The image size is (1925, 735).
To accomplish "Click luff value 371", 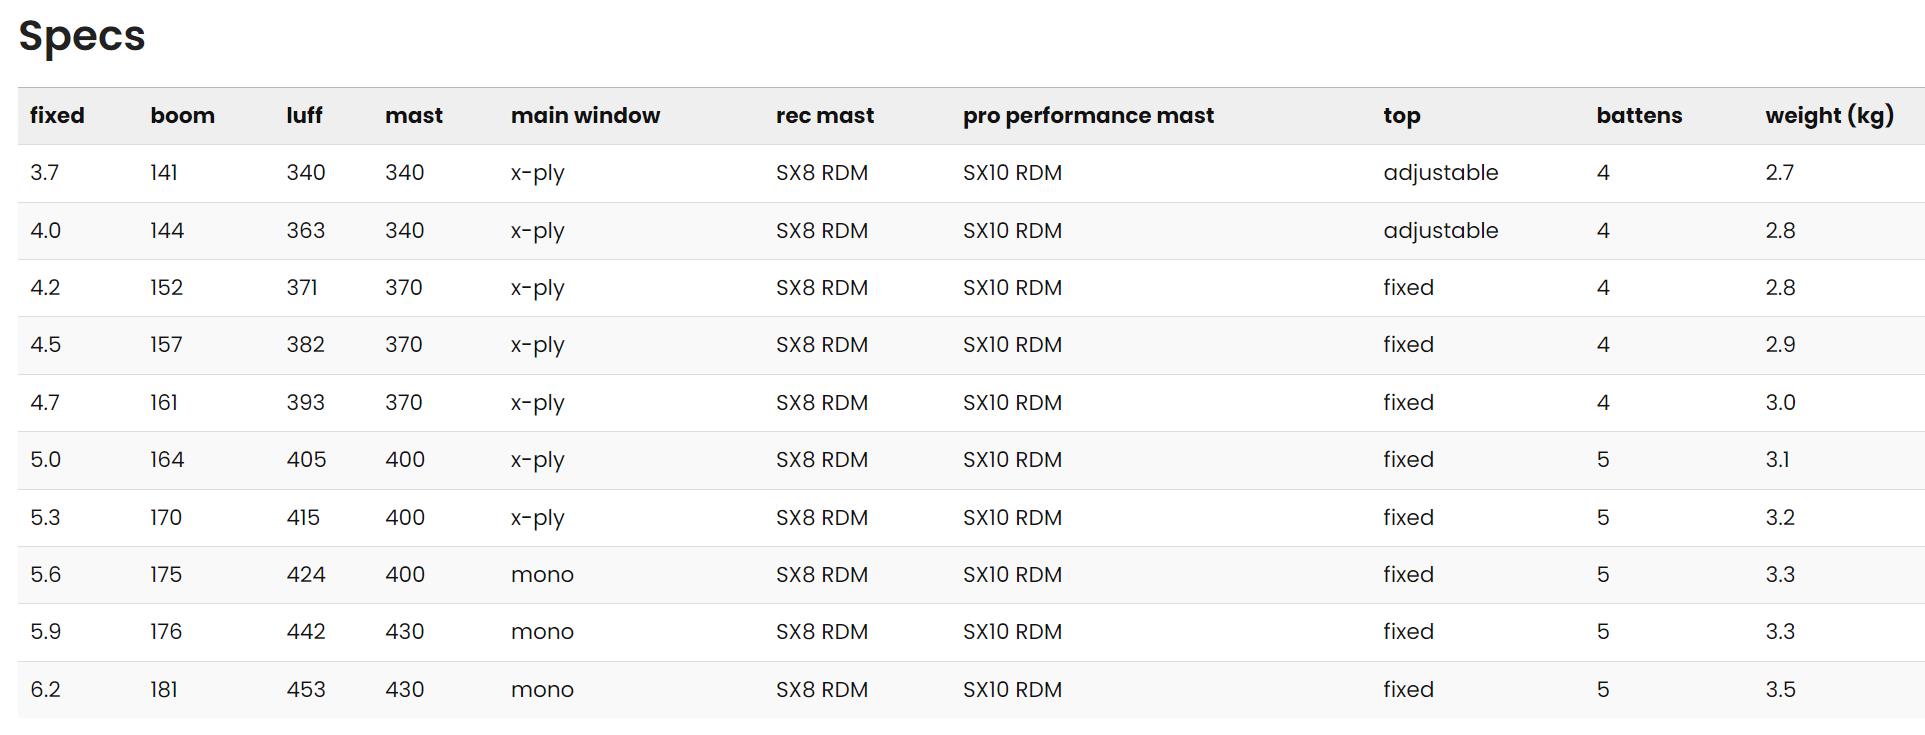I will pyautogui.click(x=302, y=288).
